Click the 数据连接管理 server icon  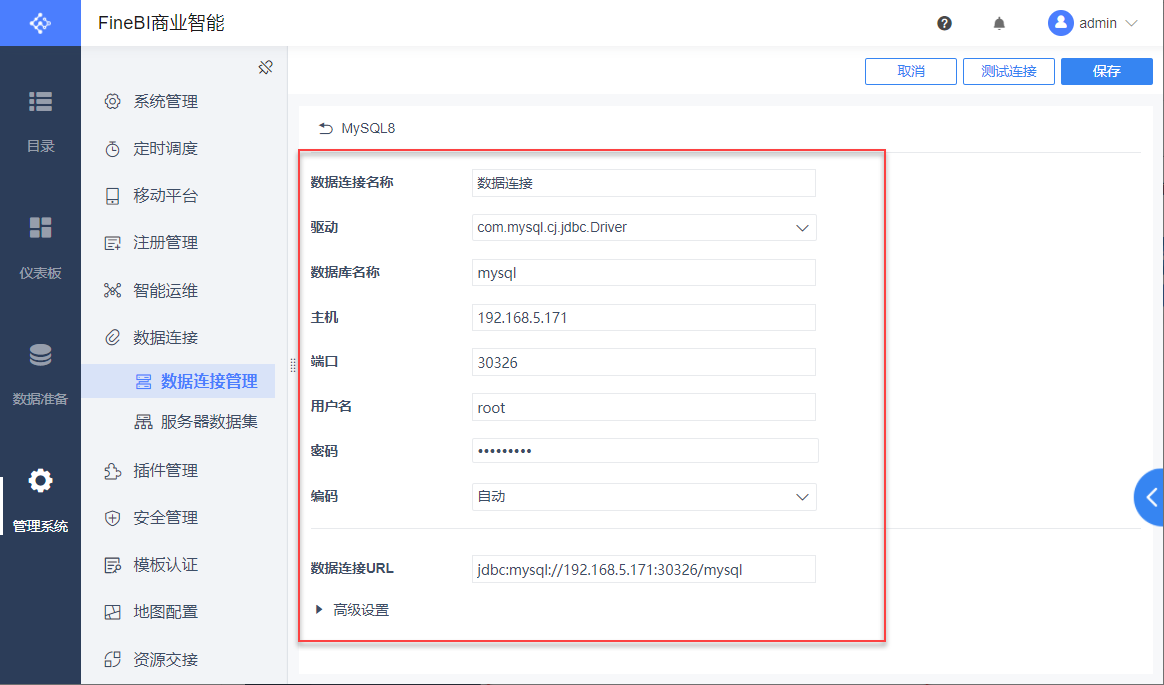pyautogui.click(x=143, y=381)
